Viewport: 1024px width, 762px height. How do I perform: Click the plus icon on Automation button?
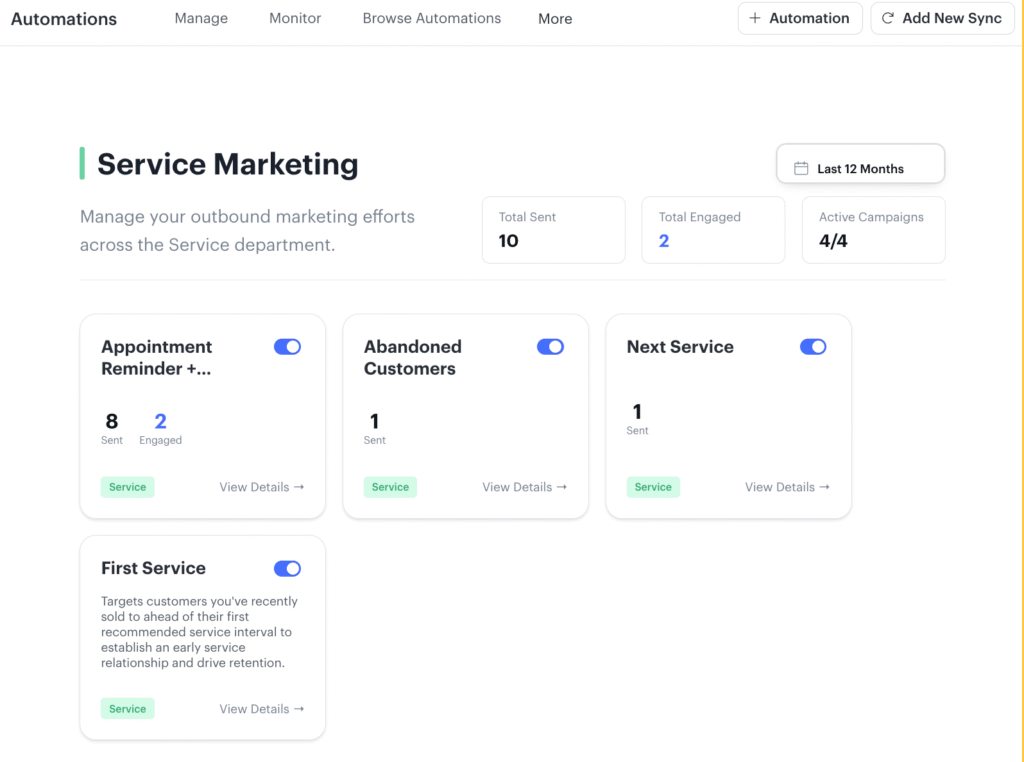755,18
